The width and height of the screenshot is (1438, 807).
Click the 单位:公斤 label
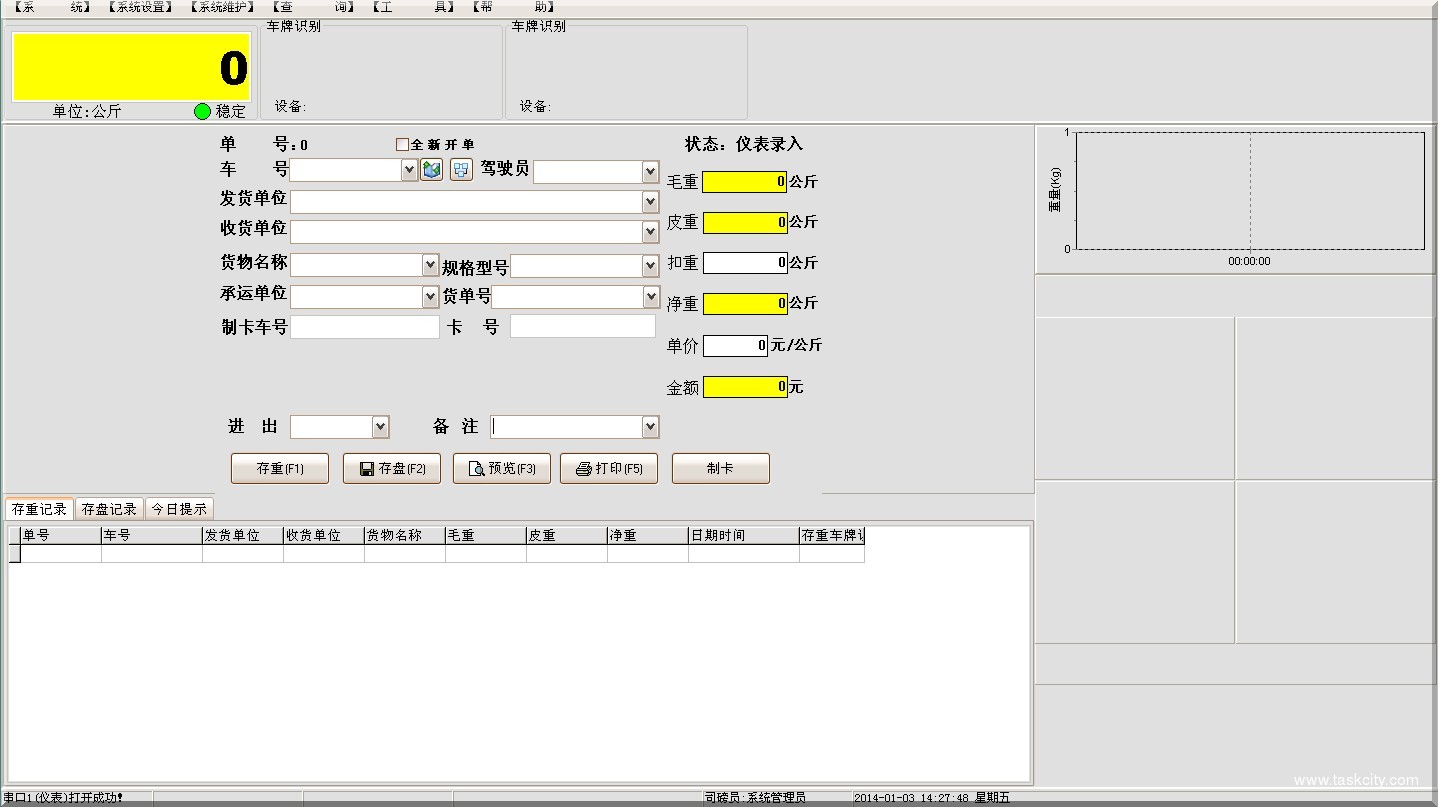pos(87,112)
